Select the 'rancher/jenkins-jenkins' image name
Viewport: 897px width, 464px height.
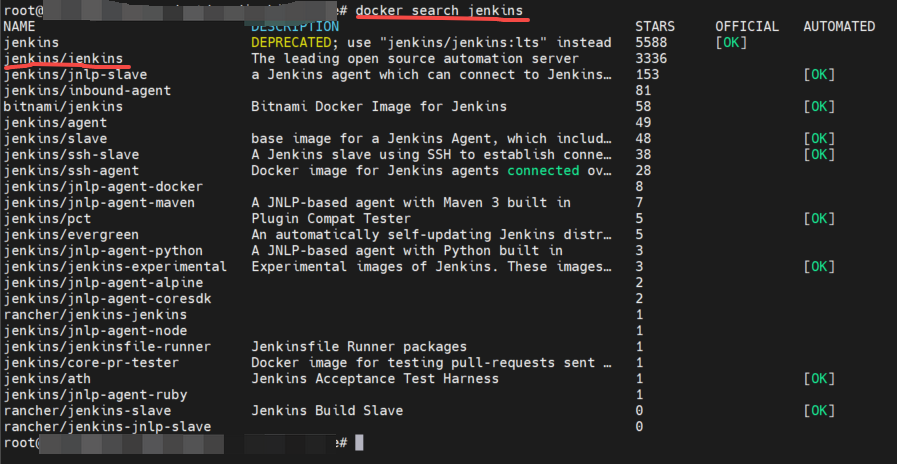(x=95, y=315)
